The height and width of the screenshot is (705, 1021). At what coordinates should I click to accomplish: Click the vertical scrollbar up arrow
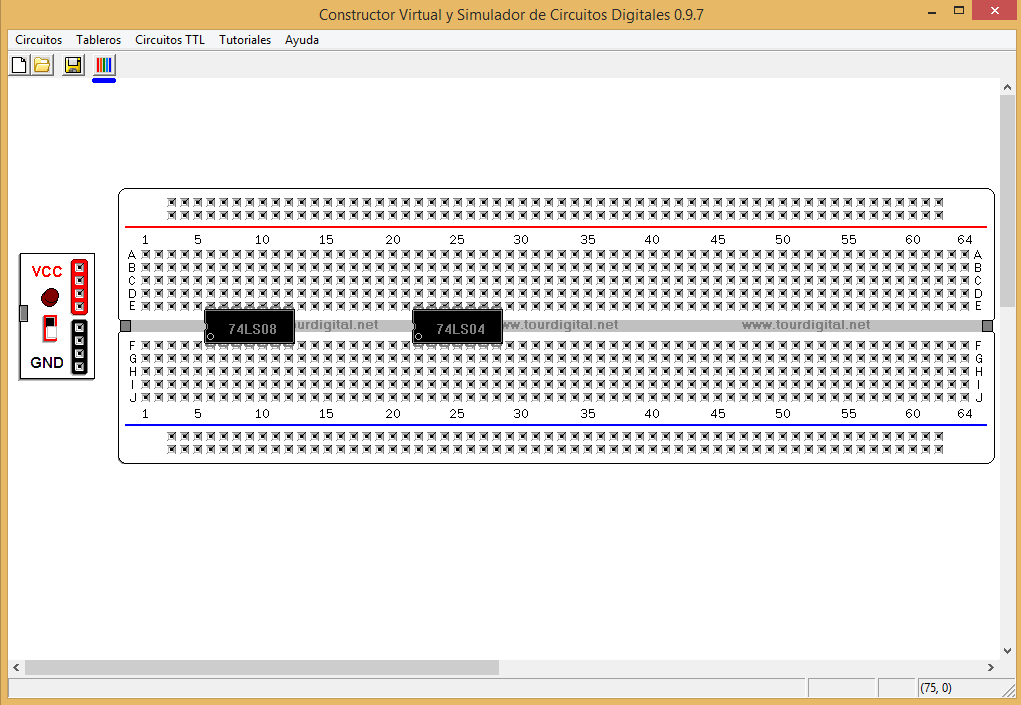1007,87
